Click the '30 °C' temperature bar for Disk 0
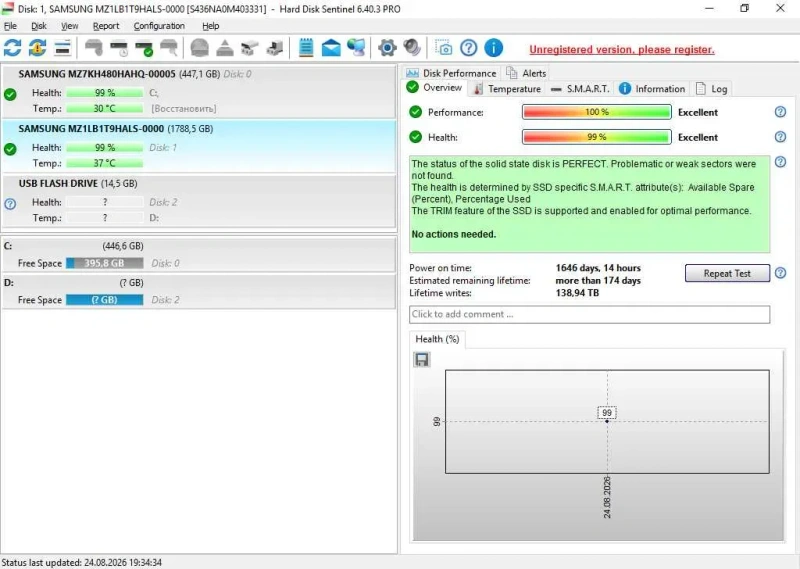The image size is (800, 569). [105, 109]
